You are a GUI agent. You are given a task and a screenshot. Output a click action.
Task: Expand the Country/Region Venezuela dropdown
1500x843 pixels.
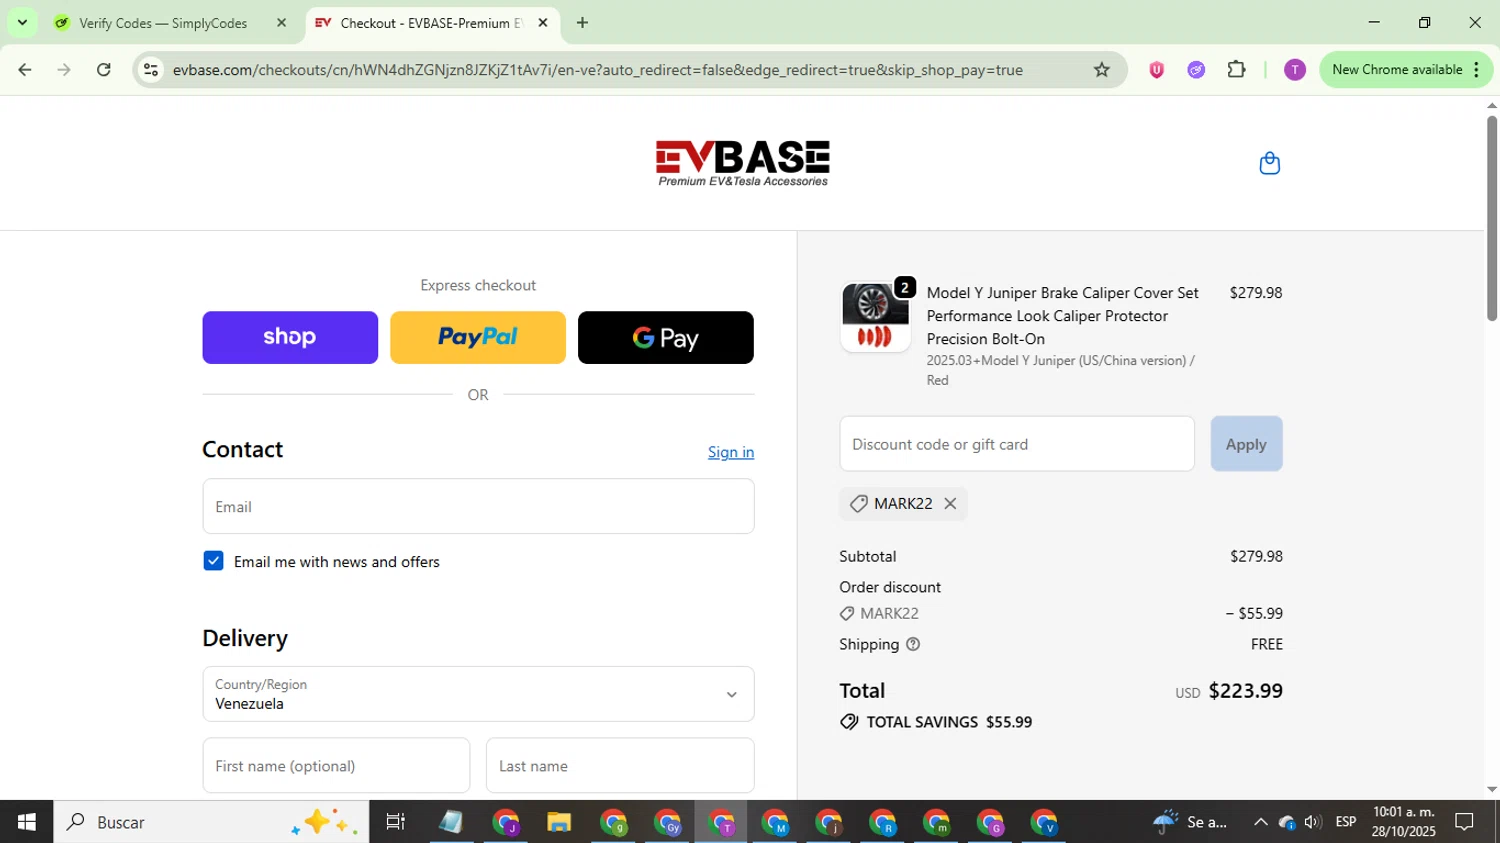(478, 694)
